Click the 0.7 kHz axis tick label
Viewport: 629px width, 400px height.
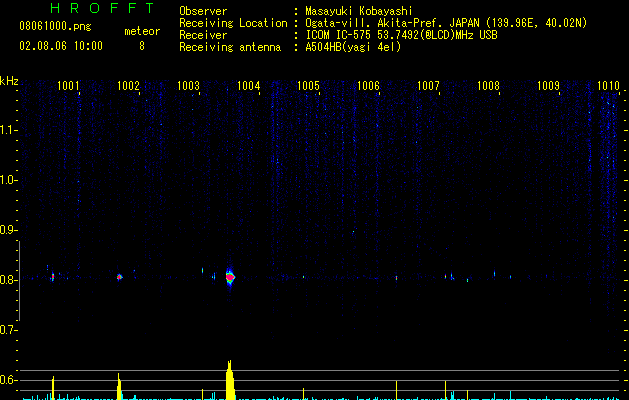8,330
